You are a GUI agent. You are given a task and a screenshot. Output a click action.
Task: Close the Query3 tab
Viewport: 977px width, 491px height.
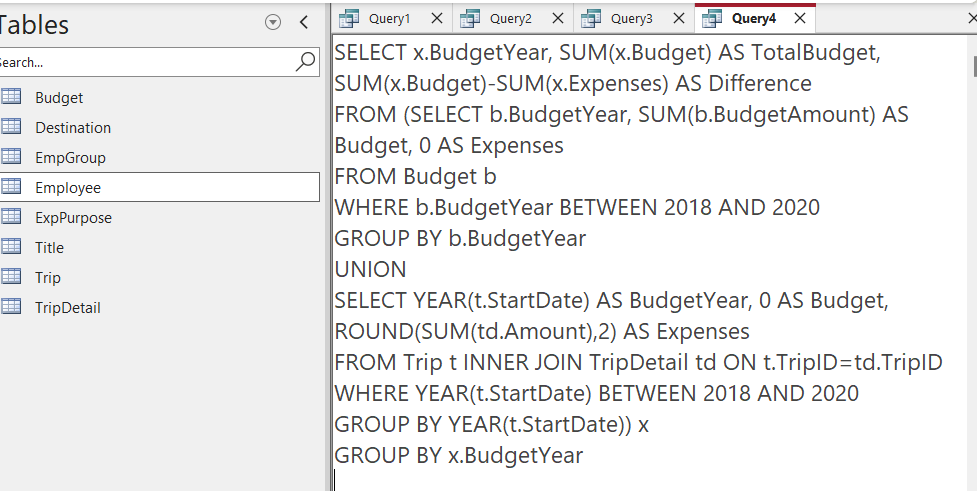click(x=679, y=18)
